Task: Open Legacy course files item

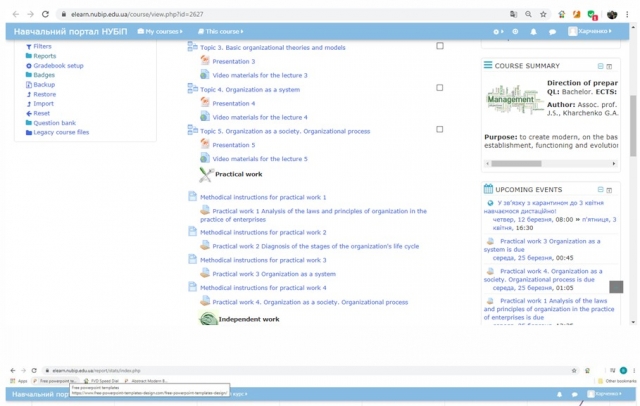Action: (61, 132)
